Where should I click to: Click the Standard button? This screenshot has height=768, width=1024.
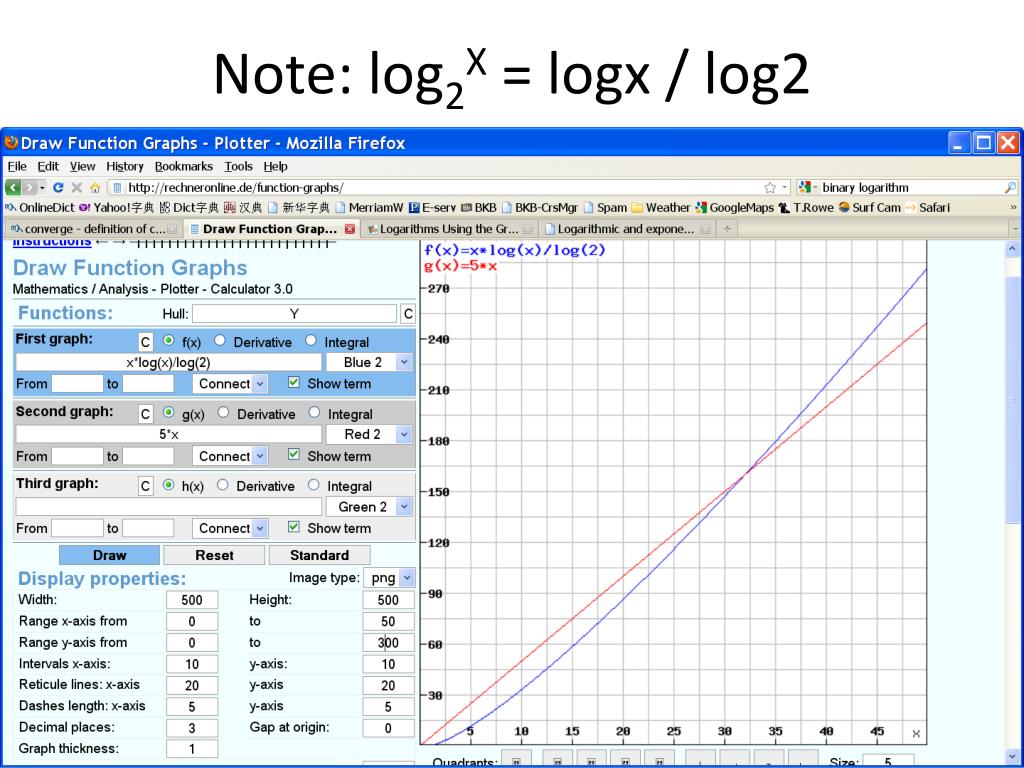(319, 555)
